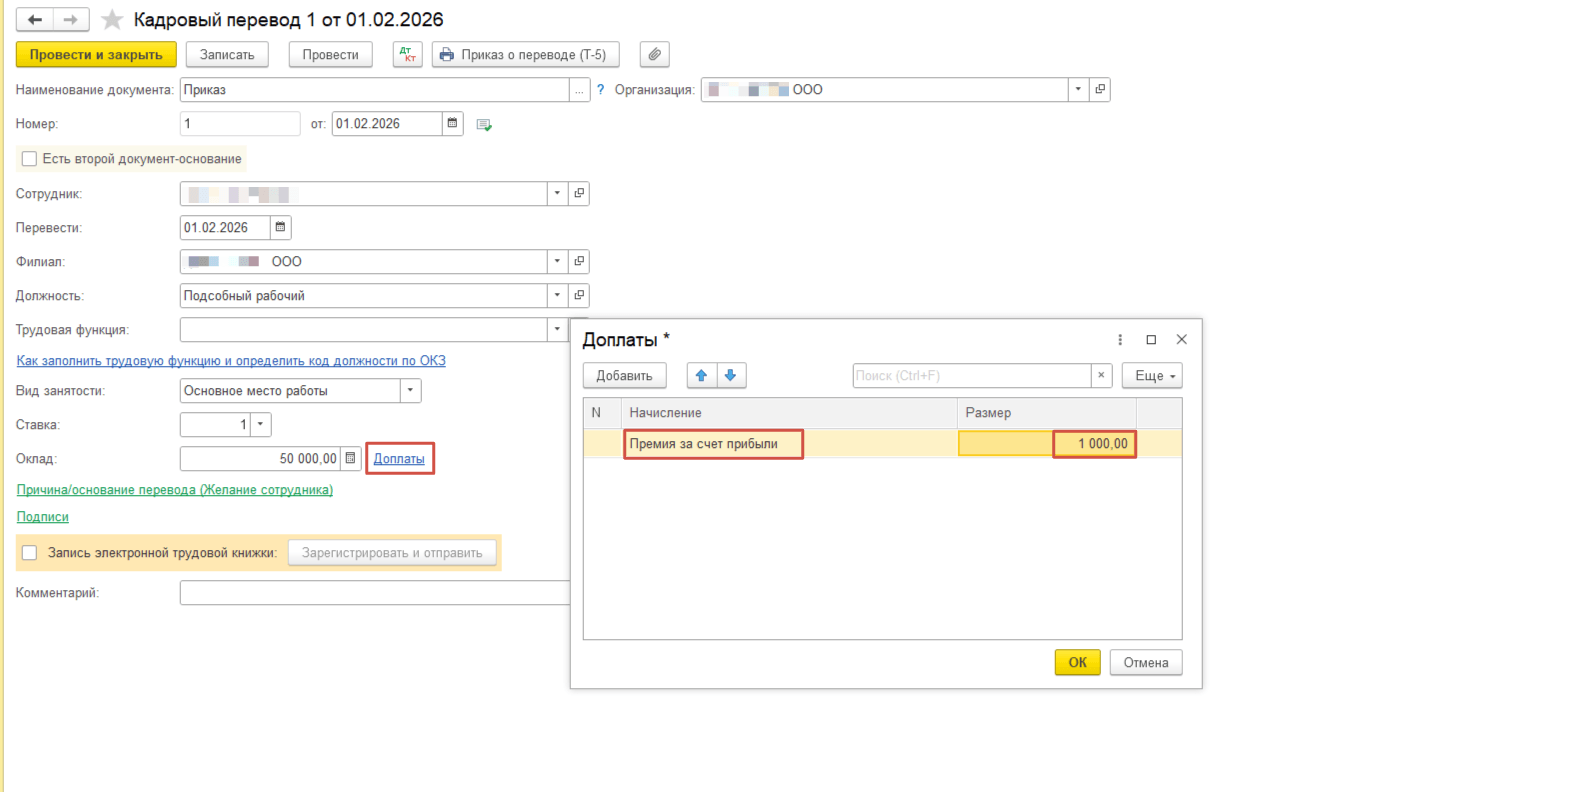Print Приказ о переводе (Т-5)

click(525, 54)
